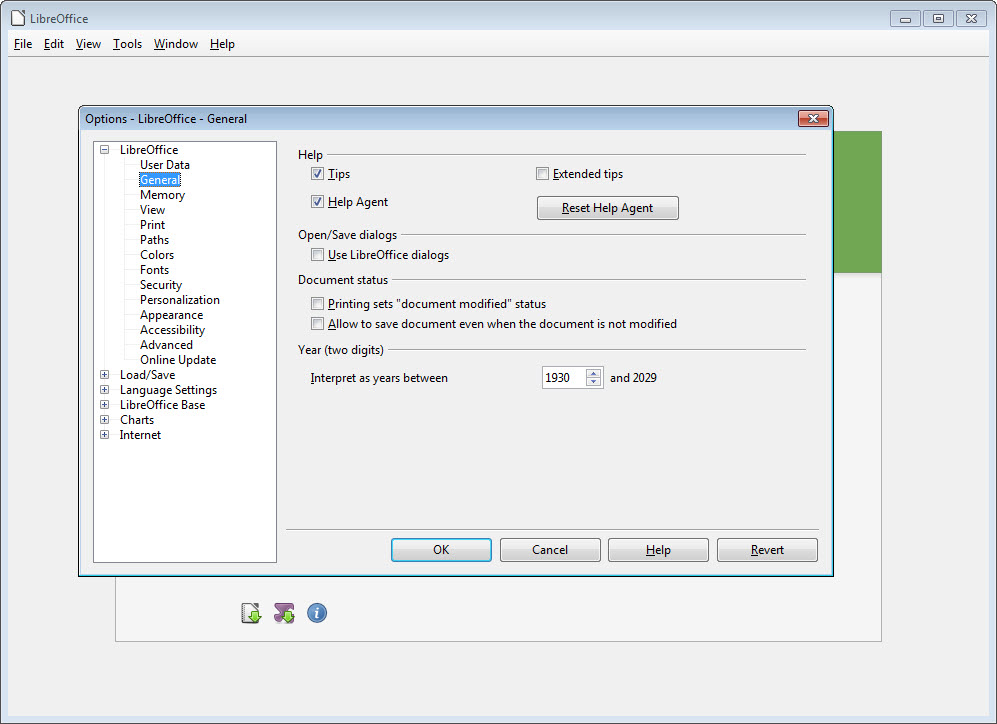Open the Help menu in menu bar

pos(223,44)
